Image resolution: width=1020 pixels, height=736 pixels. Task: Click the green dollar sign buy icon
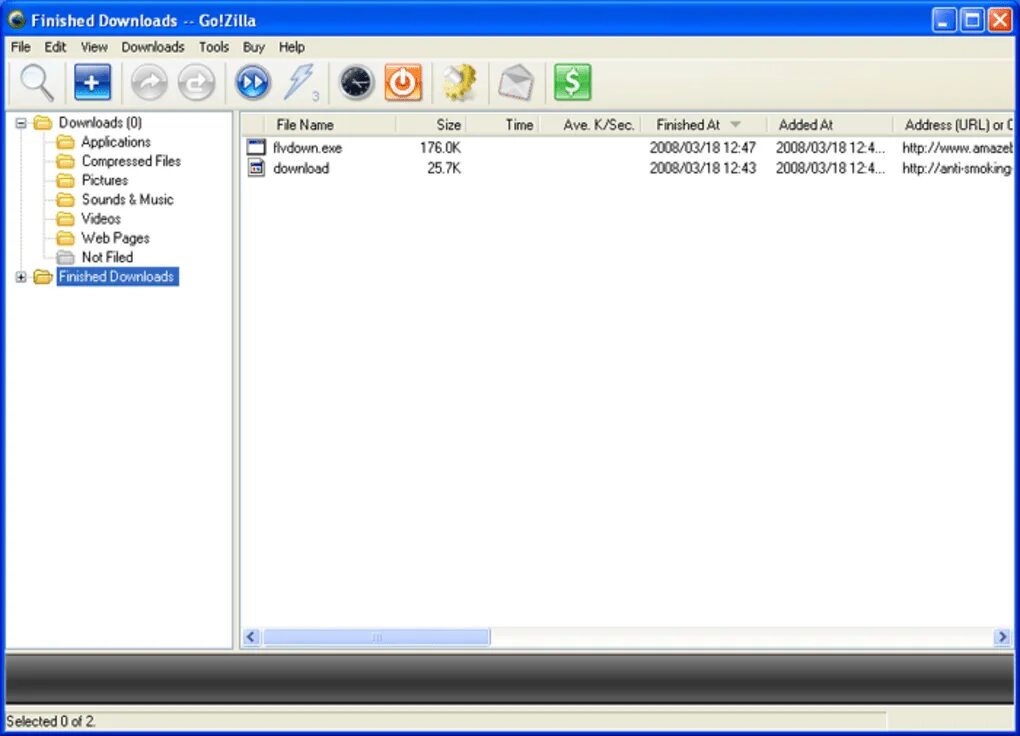click(572, 82)
